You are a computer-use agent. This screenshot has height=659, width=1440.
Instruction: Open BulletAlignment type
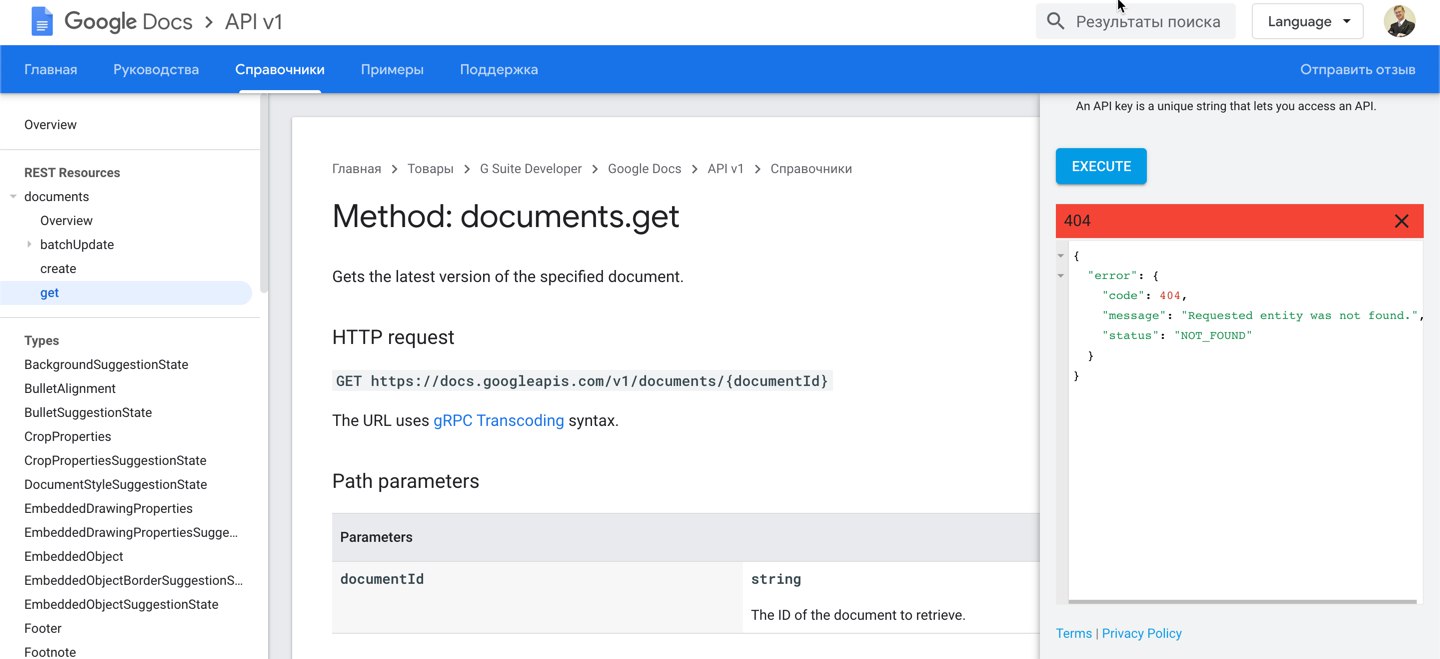point(70,389)
